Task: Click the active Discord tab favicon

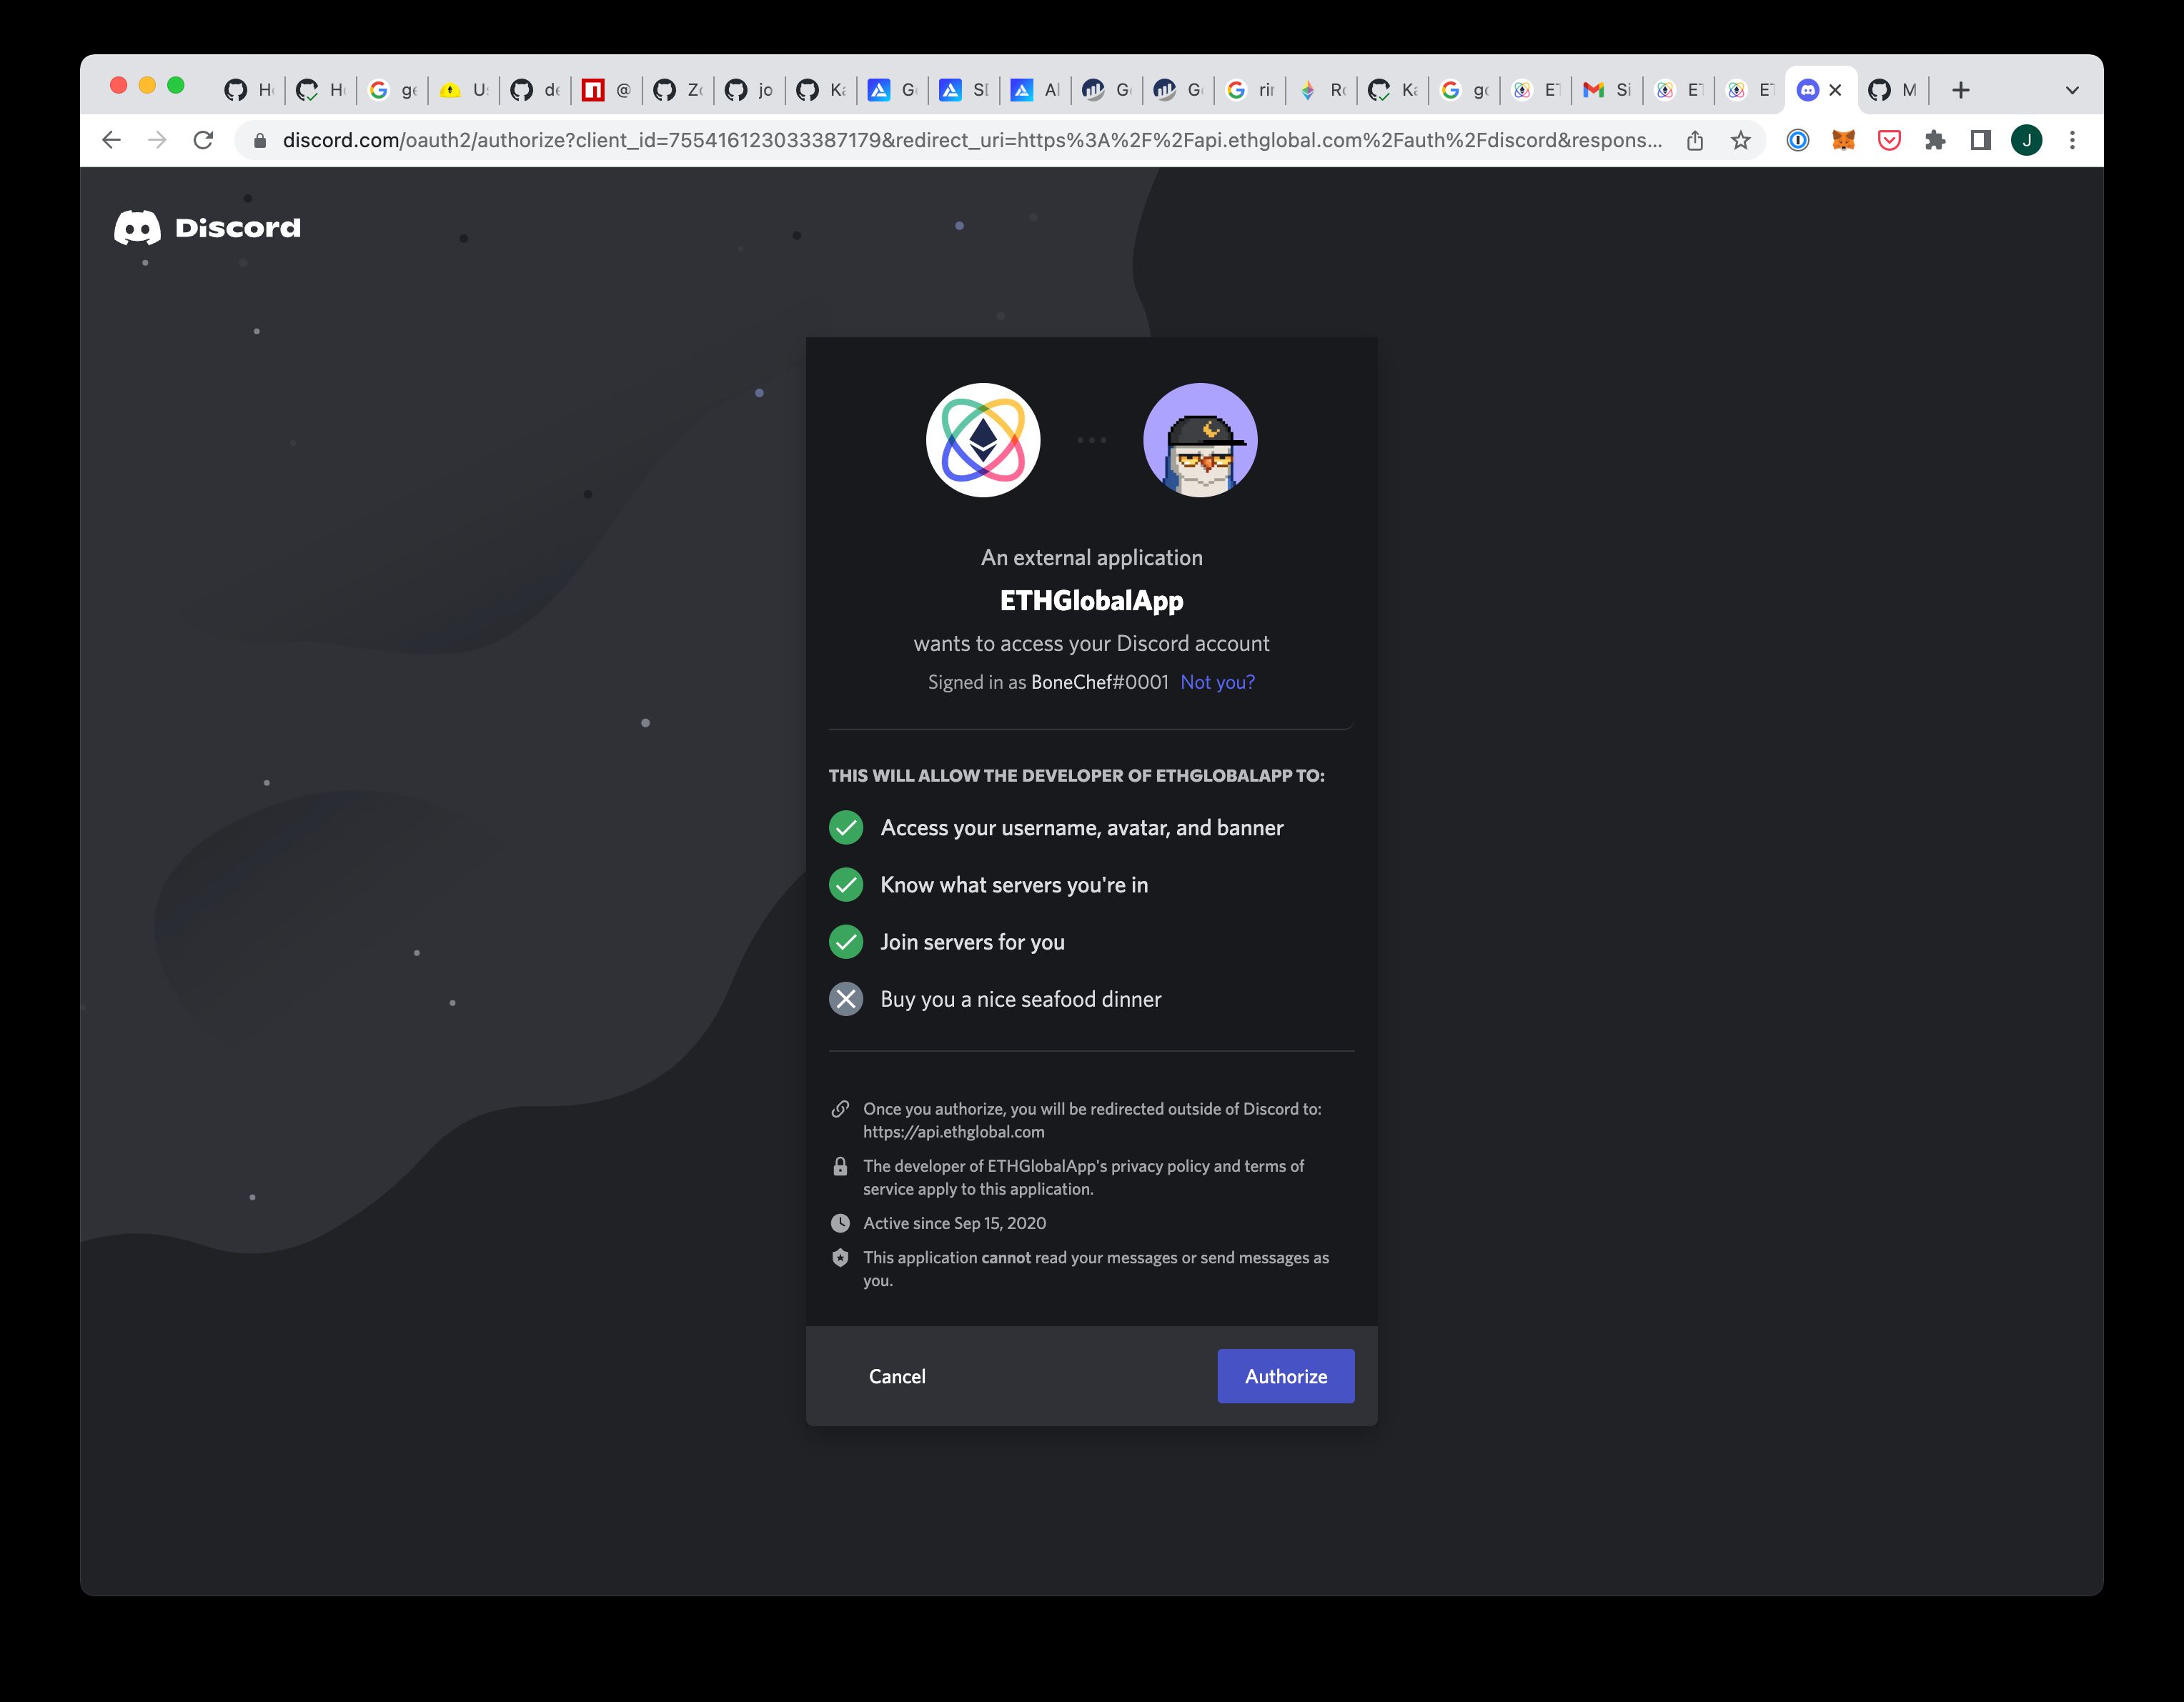Action: click(x=1807, y=90)
